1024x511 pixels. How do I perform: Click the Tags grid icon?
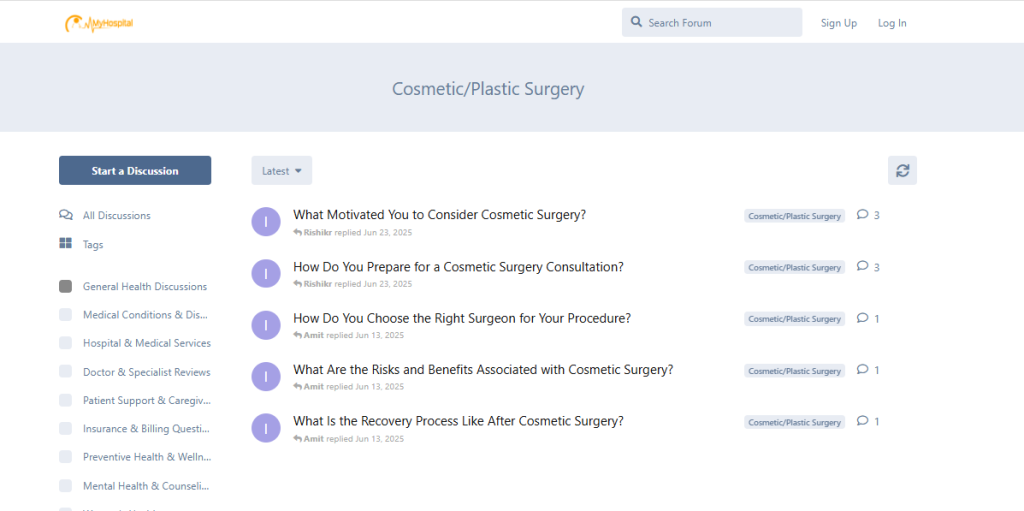66,244
